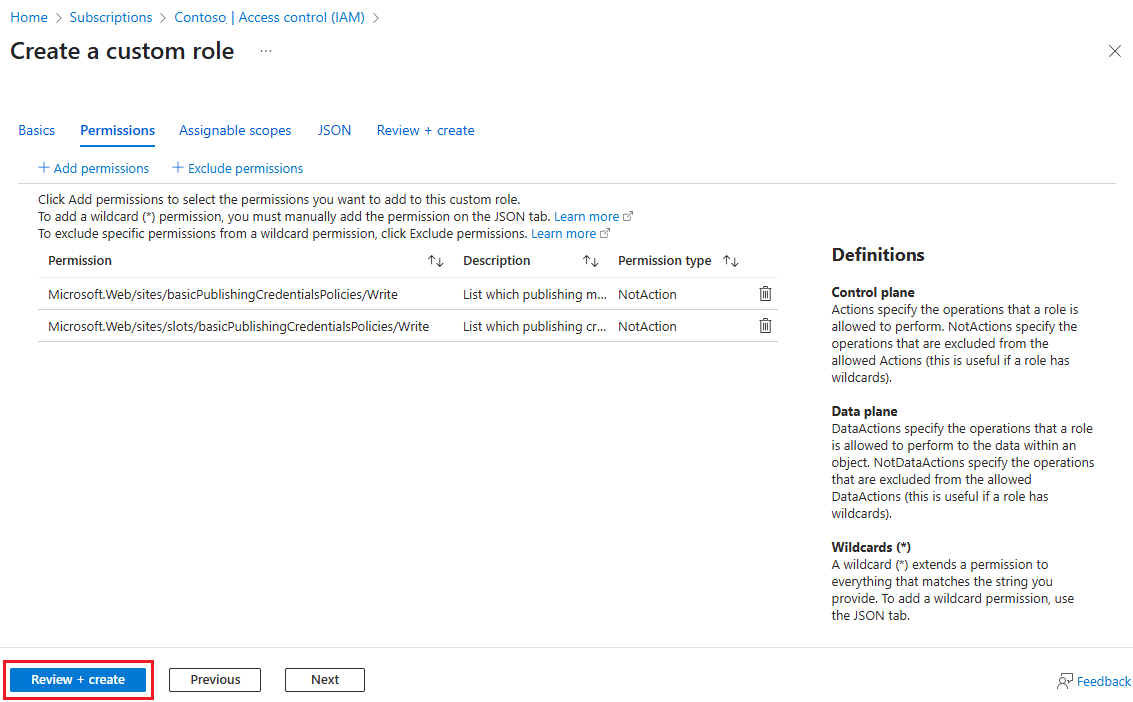Screen dimensions: 1133x702
Task: Delete the slots basicPublishingCredentialsPolicies permission
Action: point(765,325)
